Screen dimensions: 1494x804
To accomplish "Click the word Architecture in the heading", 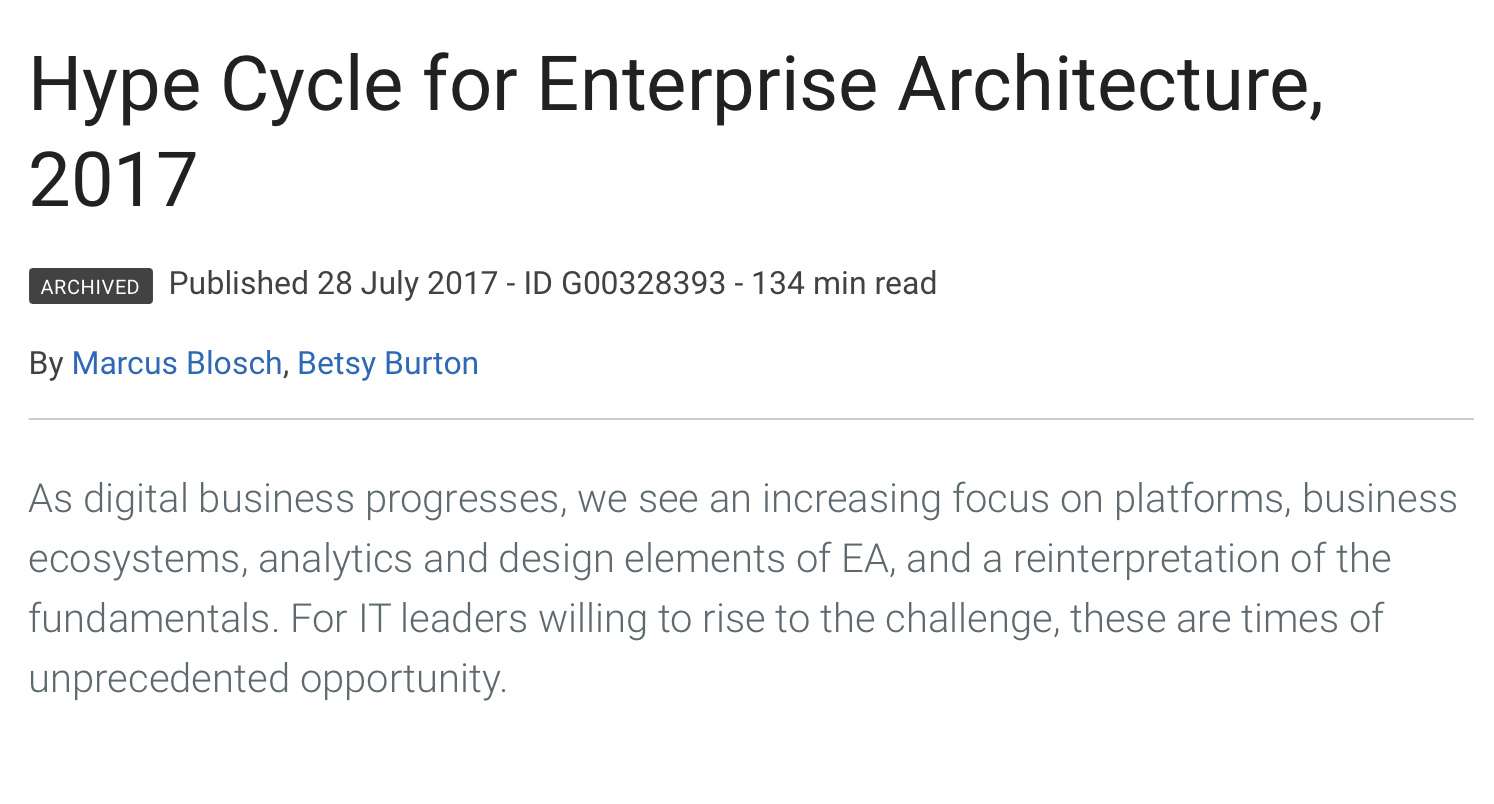I will [x=1103, y=87].
